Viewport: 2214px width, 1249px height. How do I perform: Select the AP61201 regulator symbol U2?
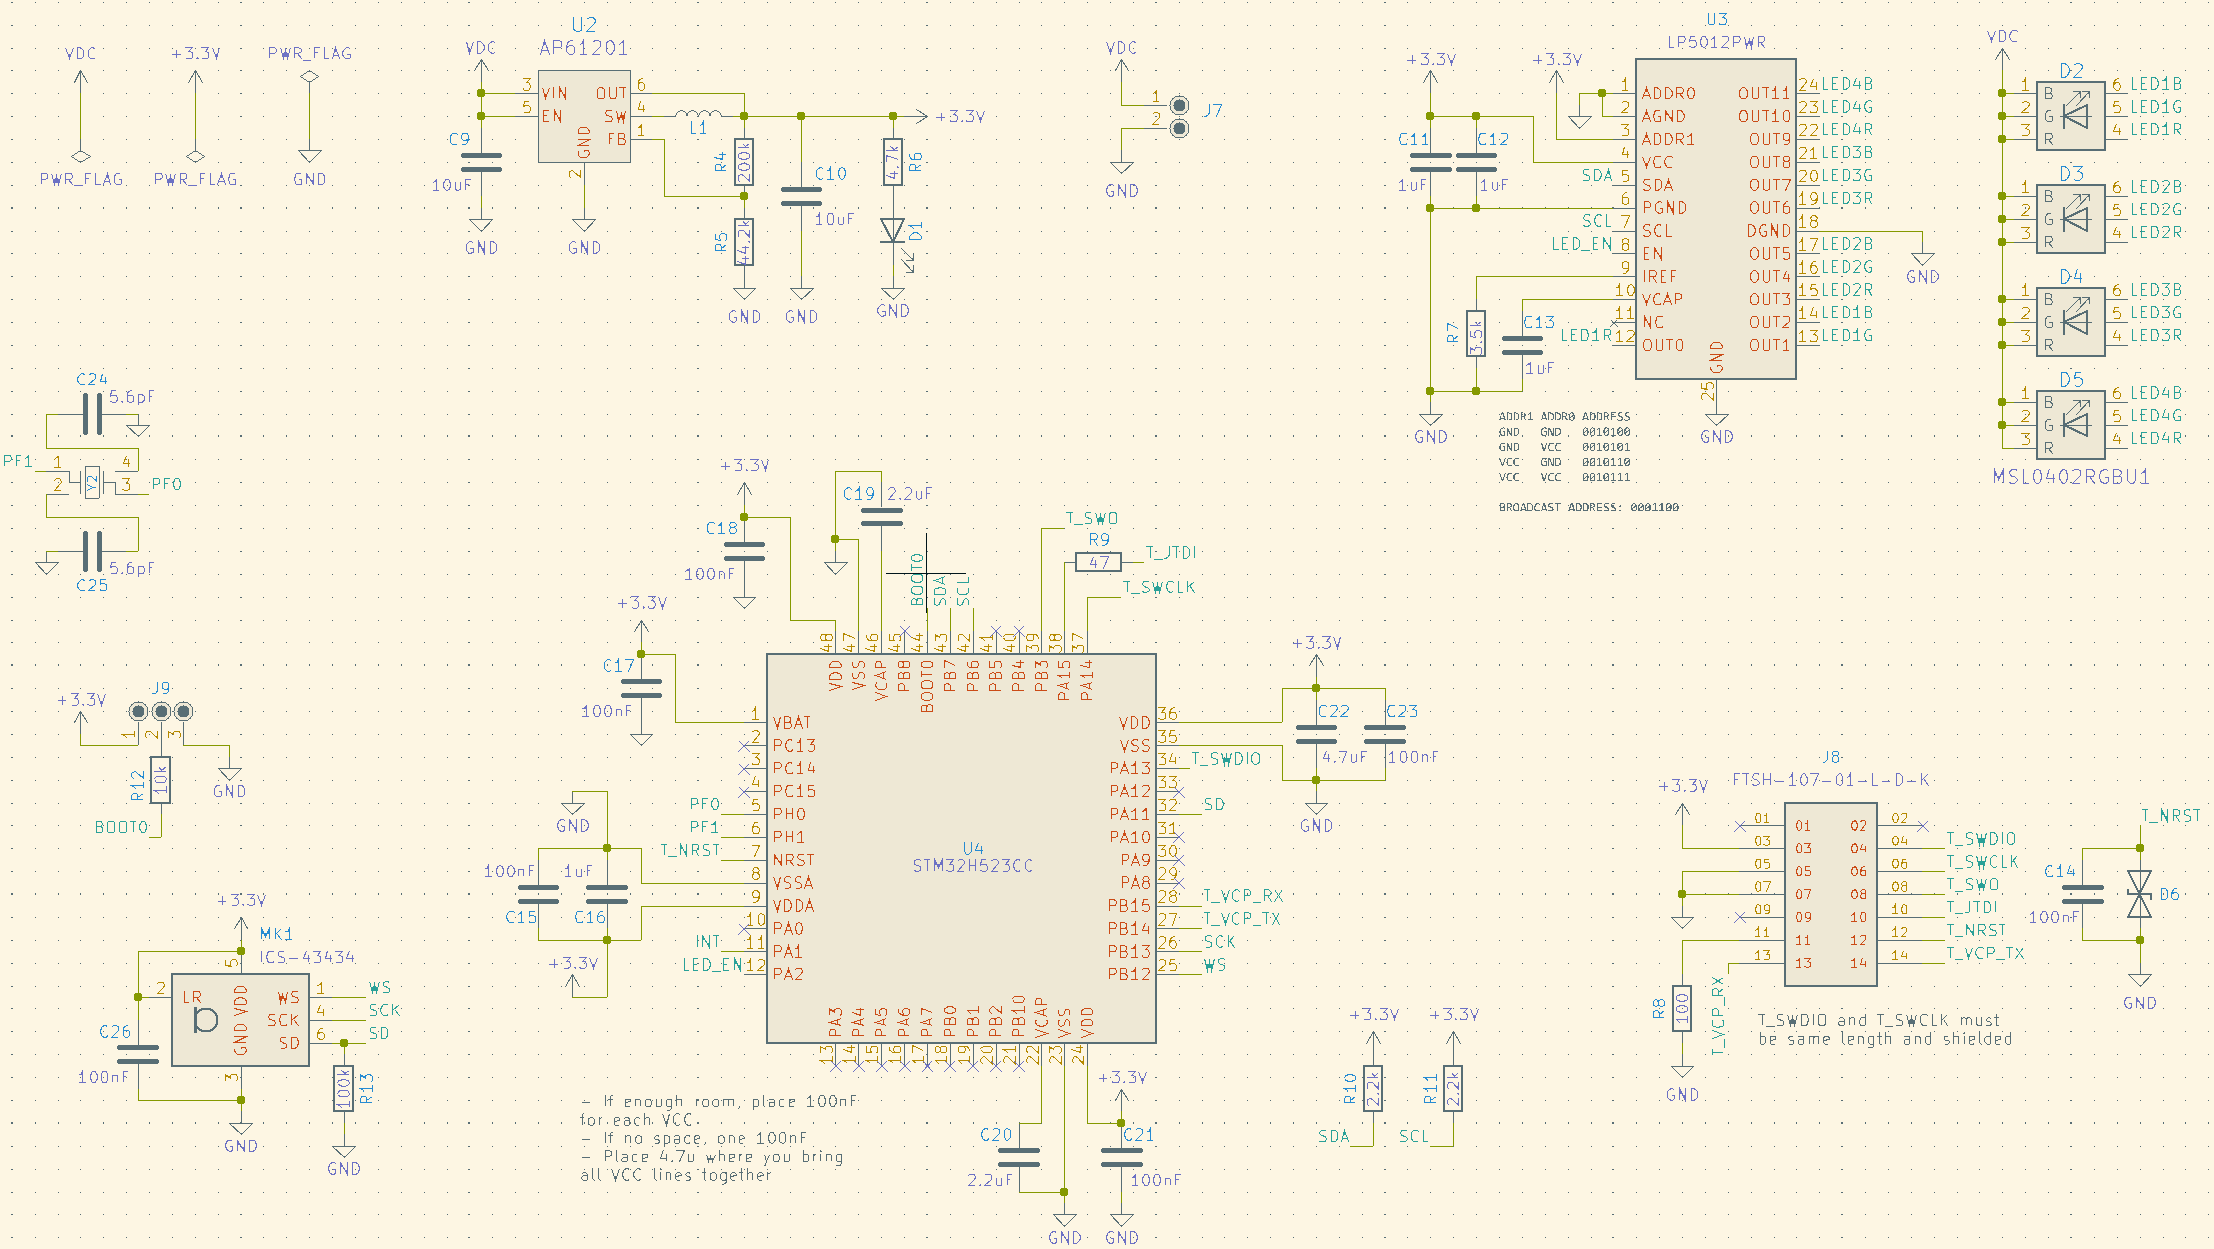click(583, 115)
